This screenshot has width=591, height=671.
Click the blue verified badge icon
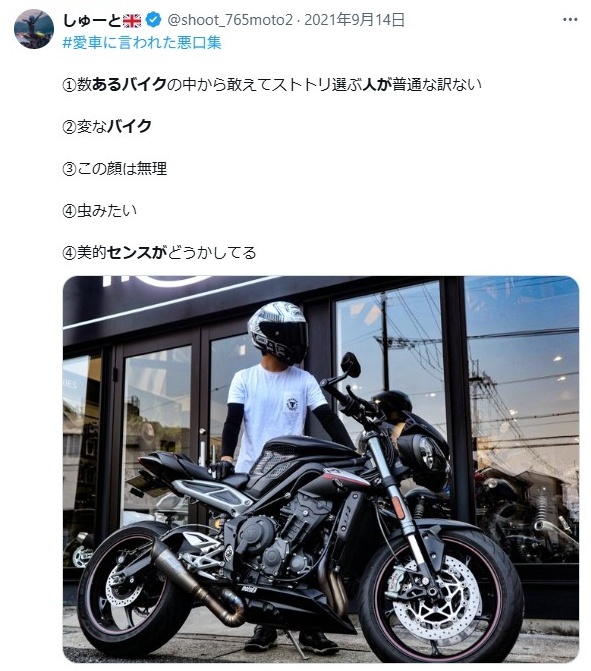pos(153,20)
